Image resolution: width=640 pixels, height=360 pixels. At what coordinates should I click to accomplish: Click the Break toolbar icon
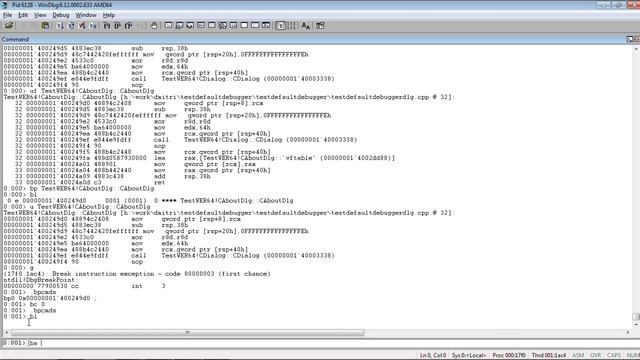tap(93, 26)
